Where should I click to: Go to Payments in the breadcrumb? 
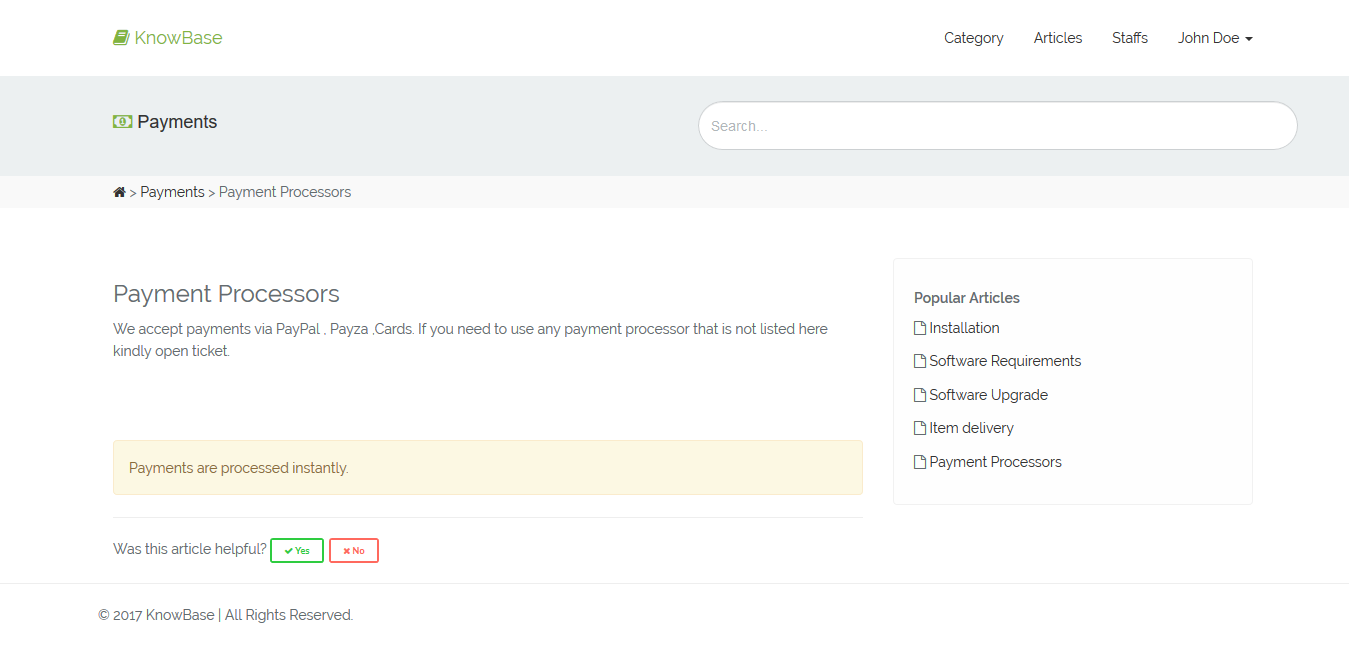point(172,192)
